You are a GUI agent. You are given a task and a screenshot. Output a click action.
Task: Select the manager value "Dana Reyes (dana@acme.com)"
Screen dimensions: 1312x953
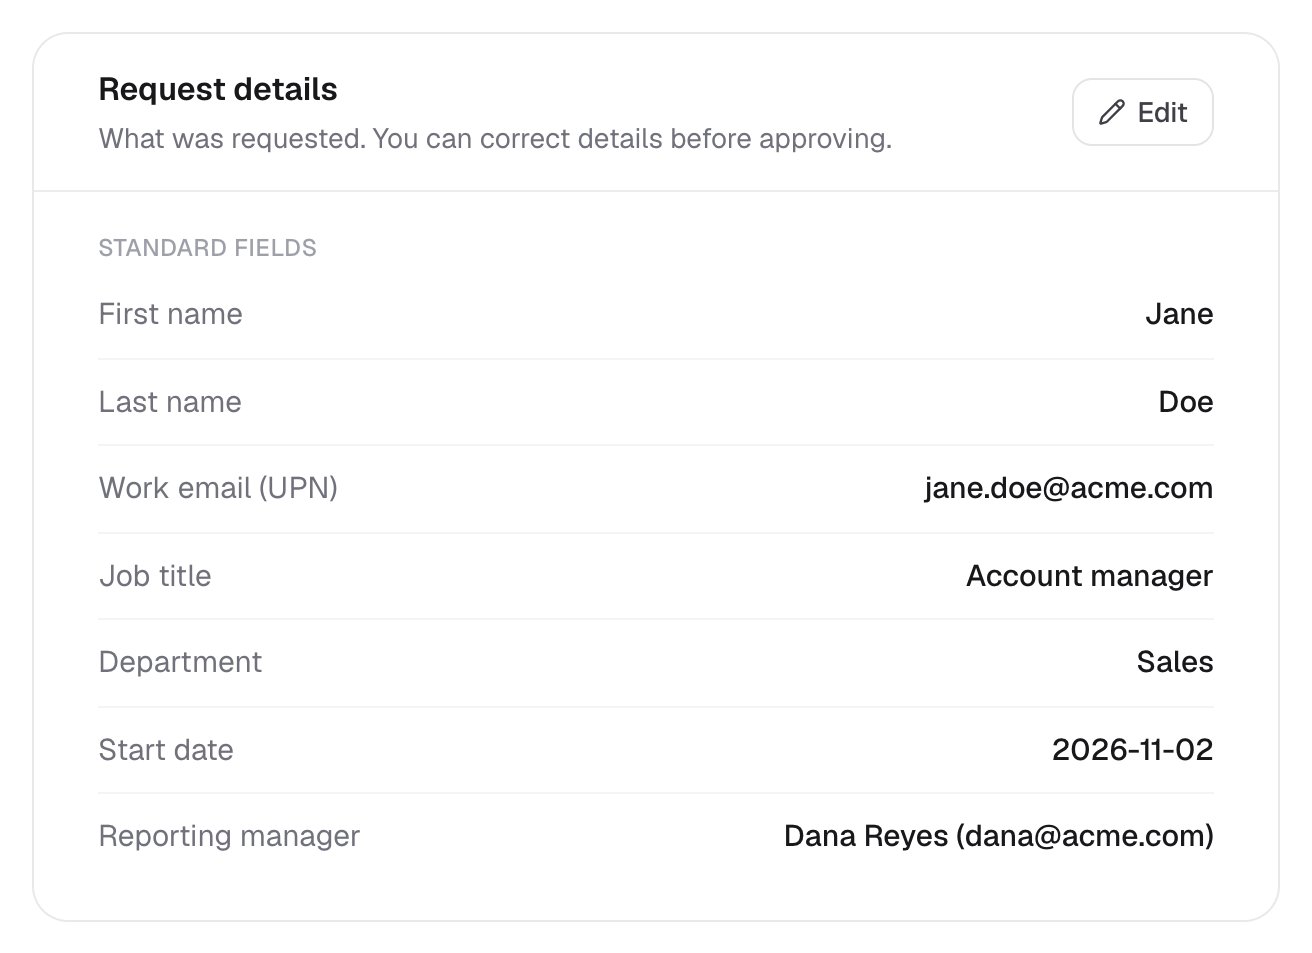999,836
